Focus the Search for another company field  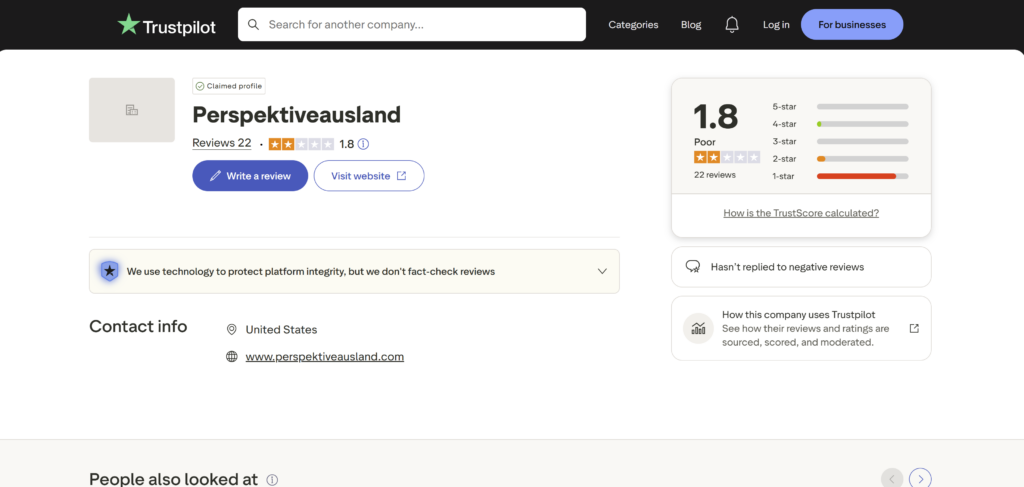(412, 25)
